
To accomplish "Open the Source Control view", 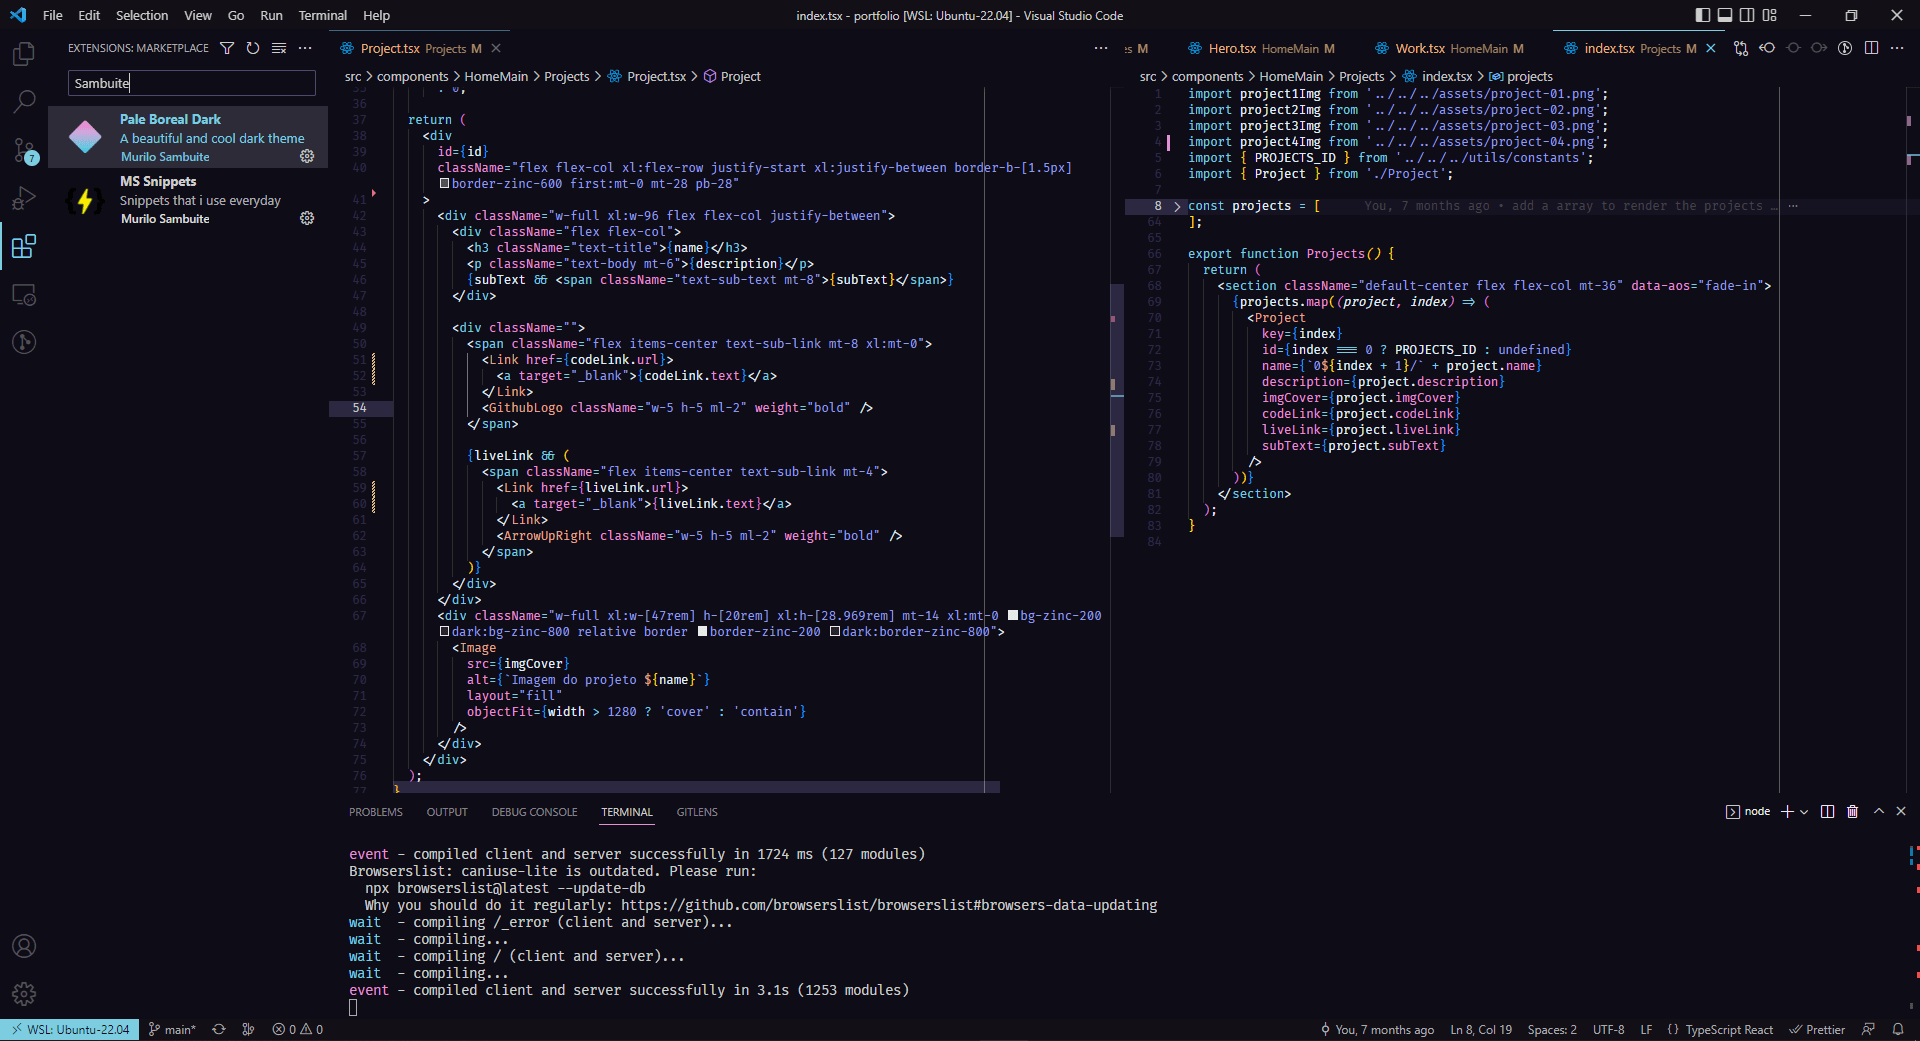I will 24,150.
